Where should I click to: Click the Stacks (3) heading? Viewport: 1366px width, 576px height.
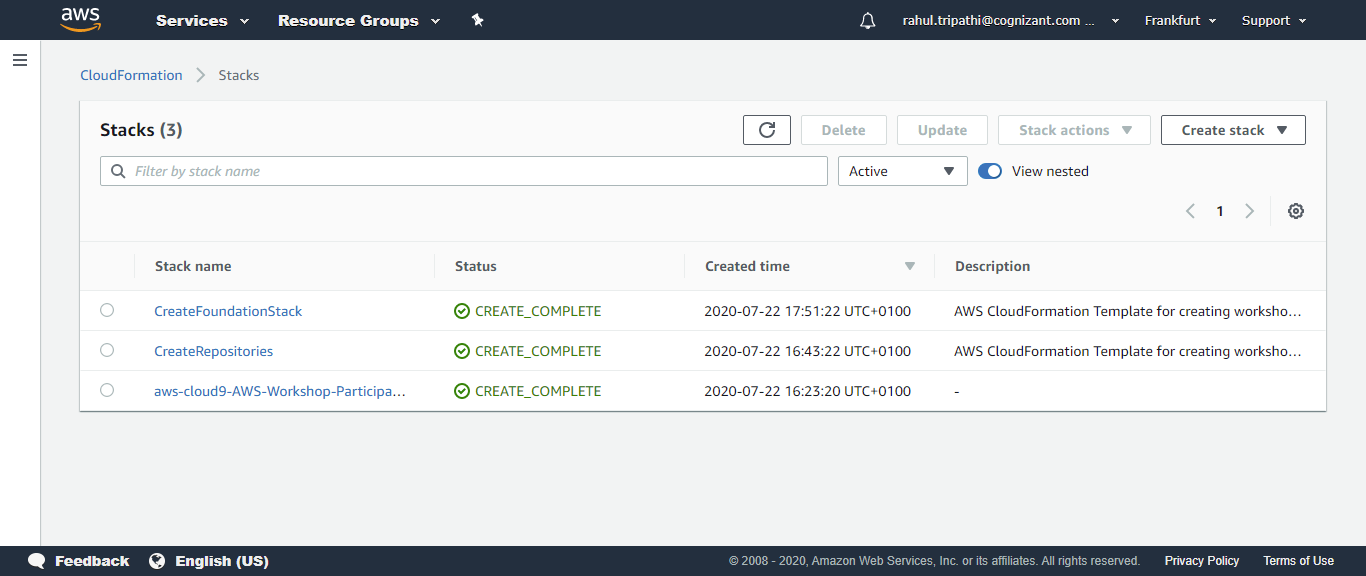click(141, 130)
